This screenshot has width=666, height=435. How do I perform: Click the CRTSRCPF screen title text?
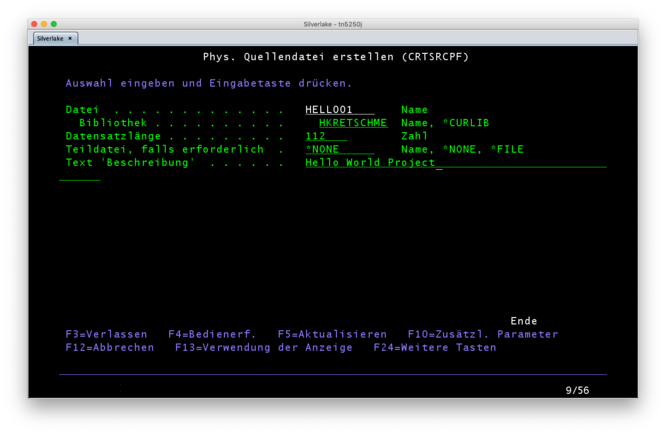click(x=336, y=57)
